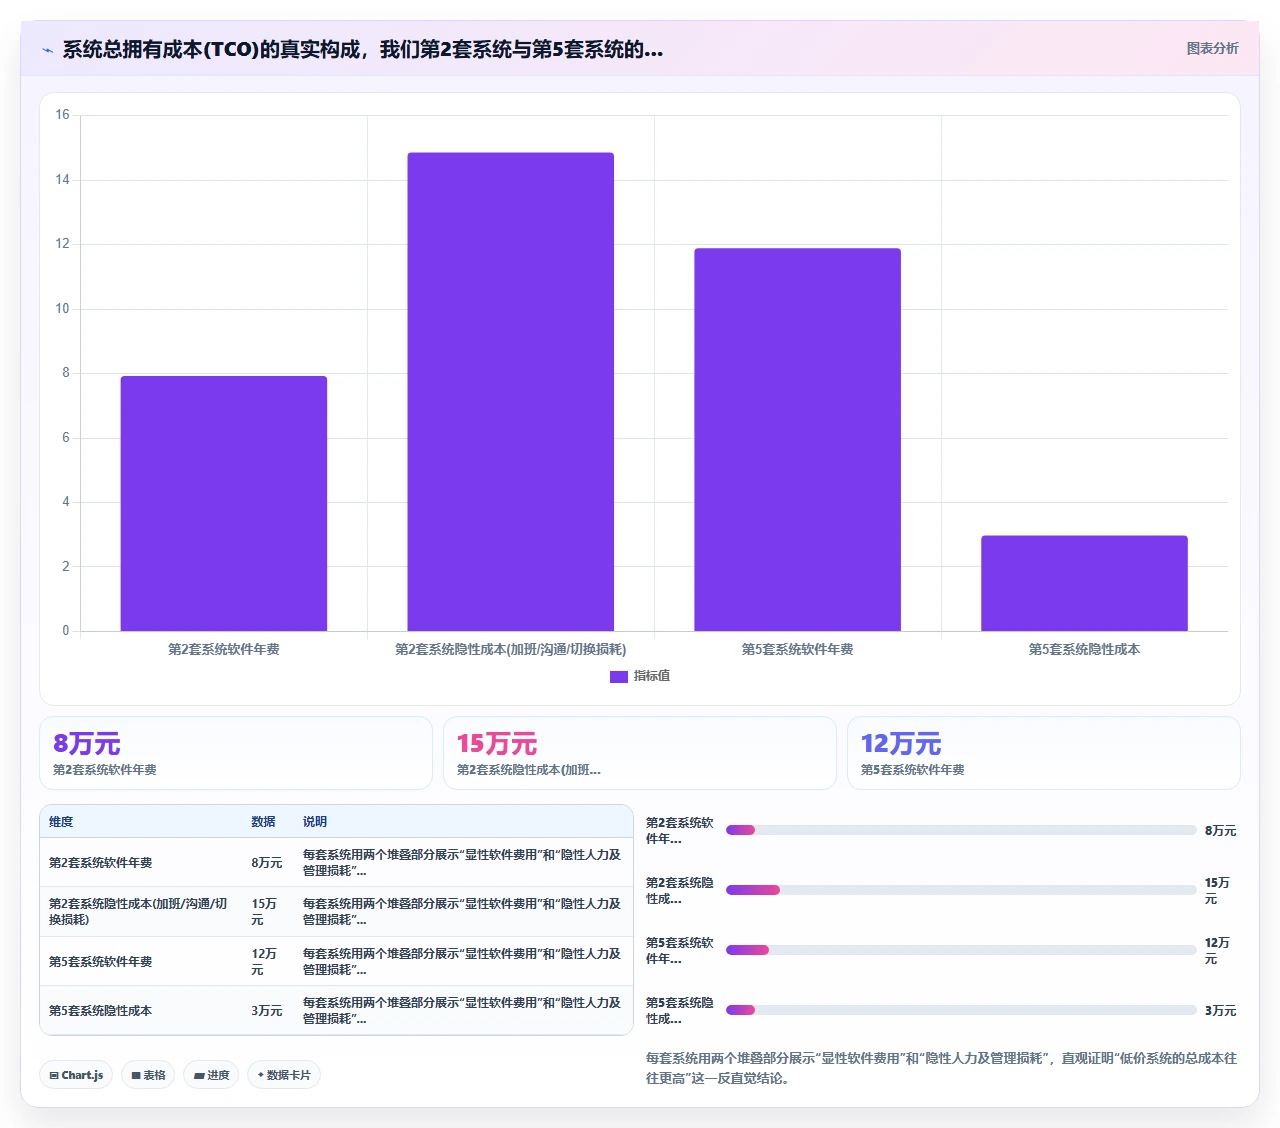Click the 指标值 legend label
Viewport: 1280px width, 1128px height.
click(x=652, y=676)
